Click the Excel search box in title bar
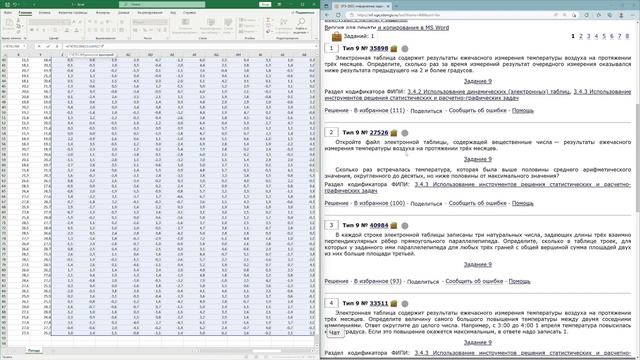640x360 pixels. click(162, 4)
